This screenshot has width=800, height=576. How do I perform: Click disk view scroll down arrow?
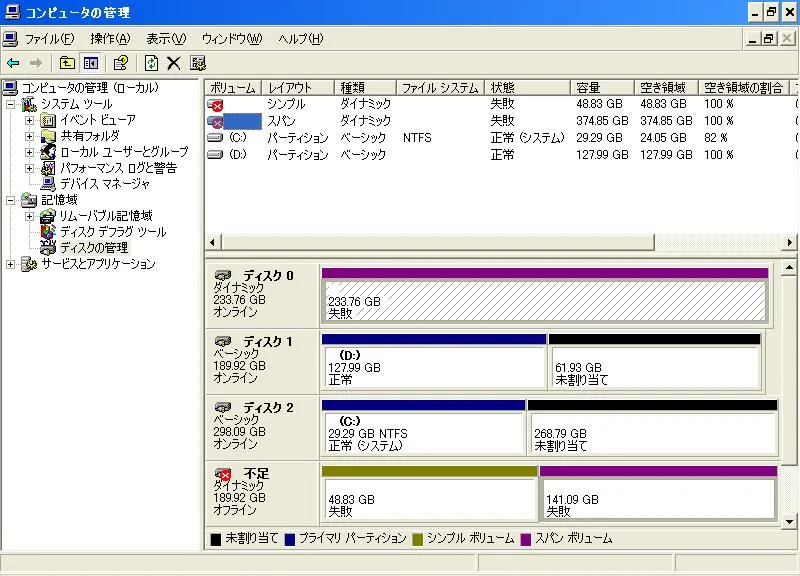789,521
